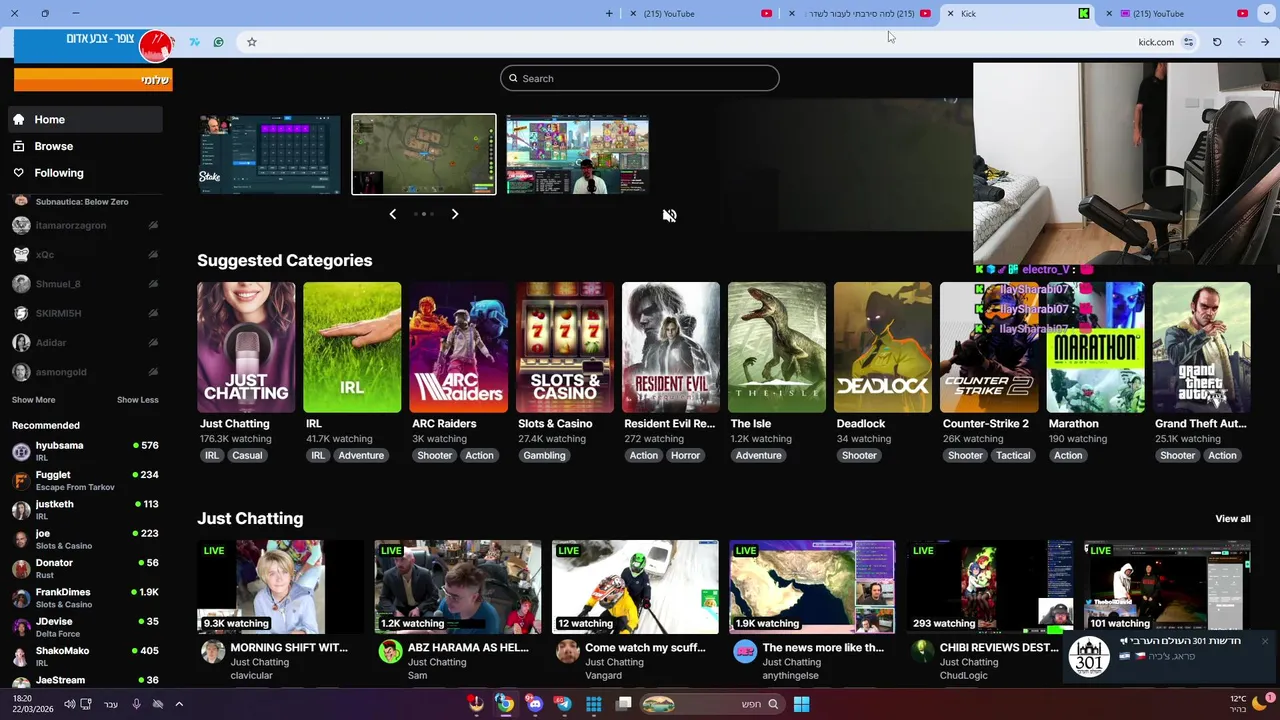Click the Windows taskbar search box

(x=713, y=704)
